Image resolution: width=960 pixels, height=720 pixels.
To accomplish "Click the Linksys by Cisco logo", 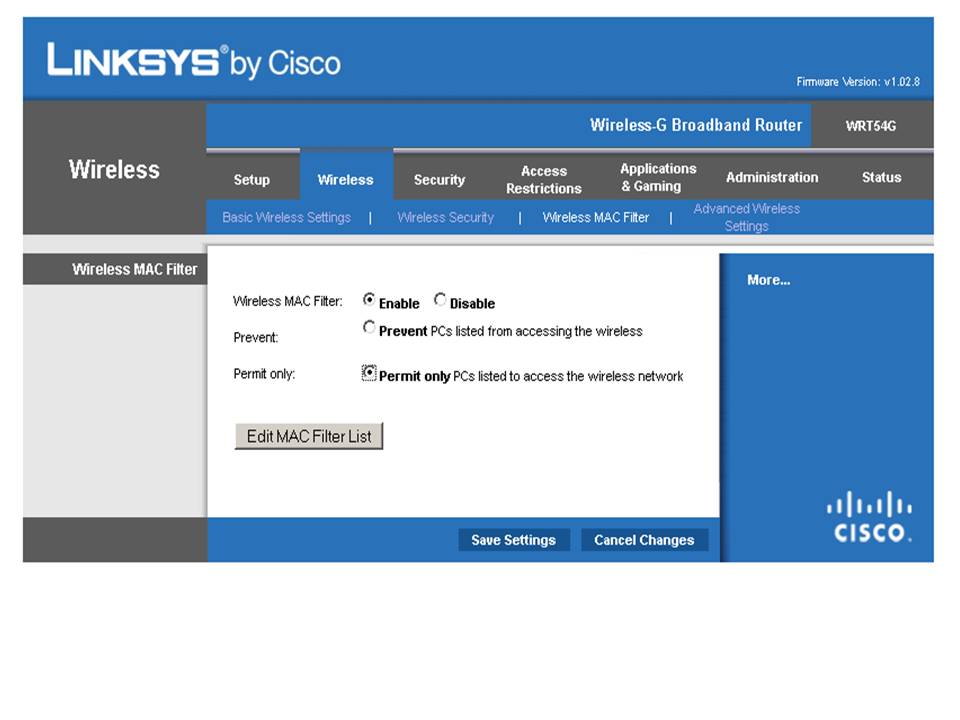I will pos(193,61).
